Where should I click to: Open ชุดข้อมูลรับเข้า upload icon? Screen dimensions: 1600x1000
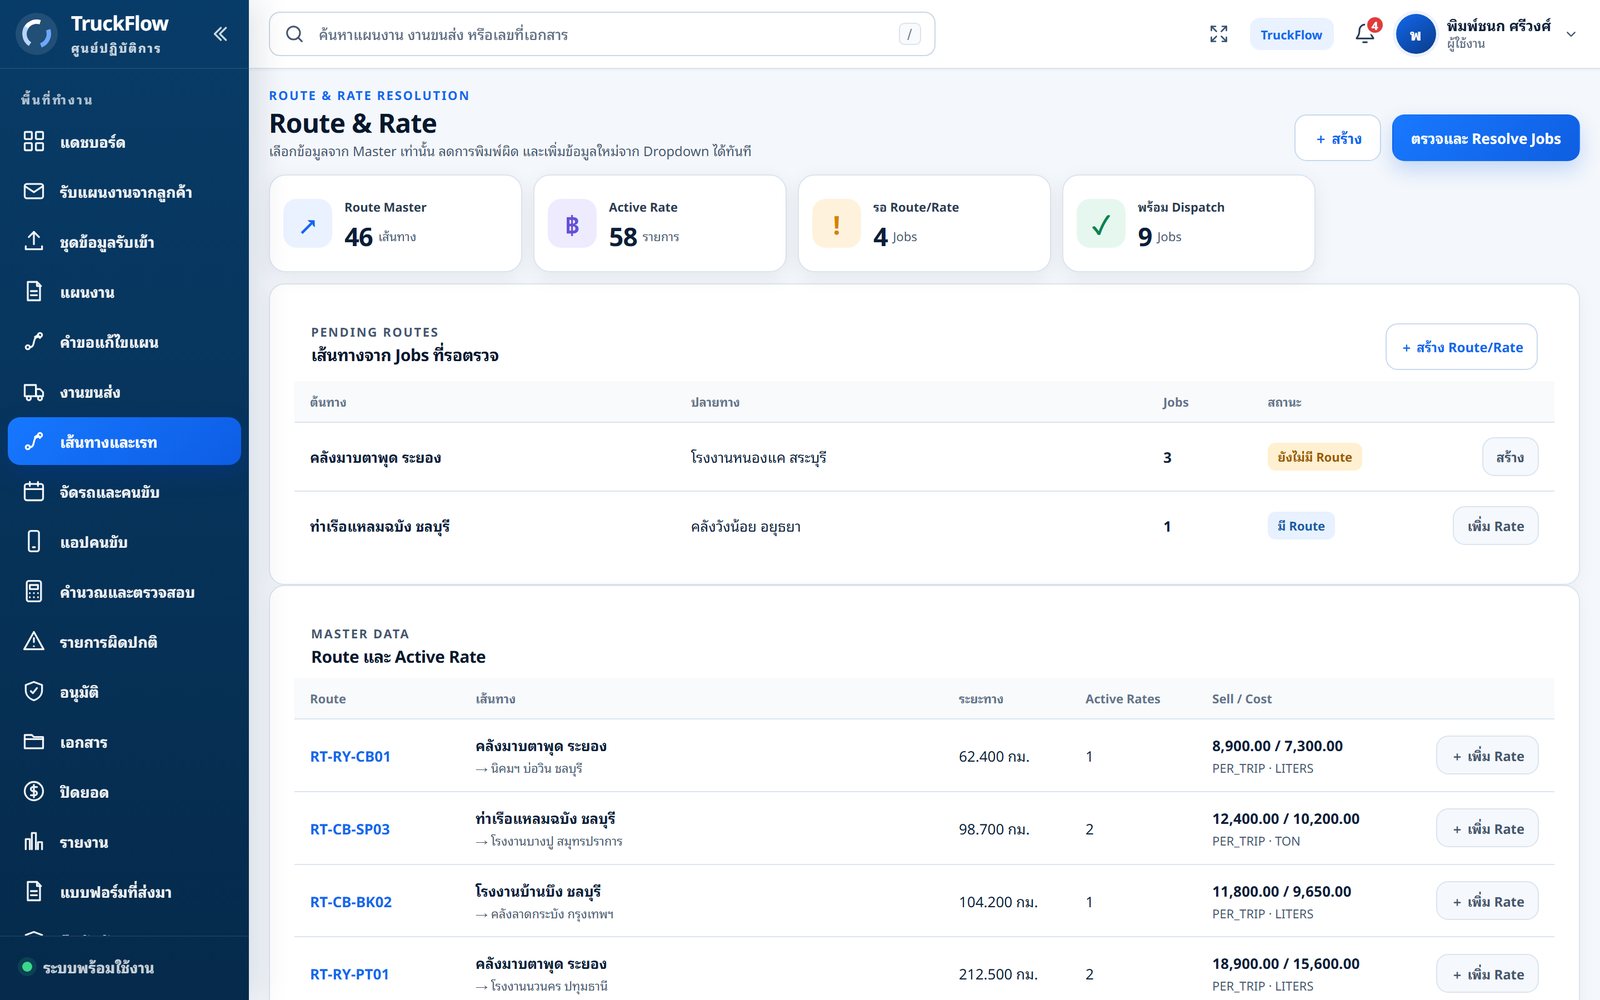click(x=34, y=241)
